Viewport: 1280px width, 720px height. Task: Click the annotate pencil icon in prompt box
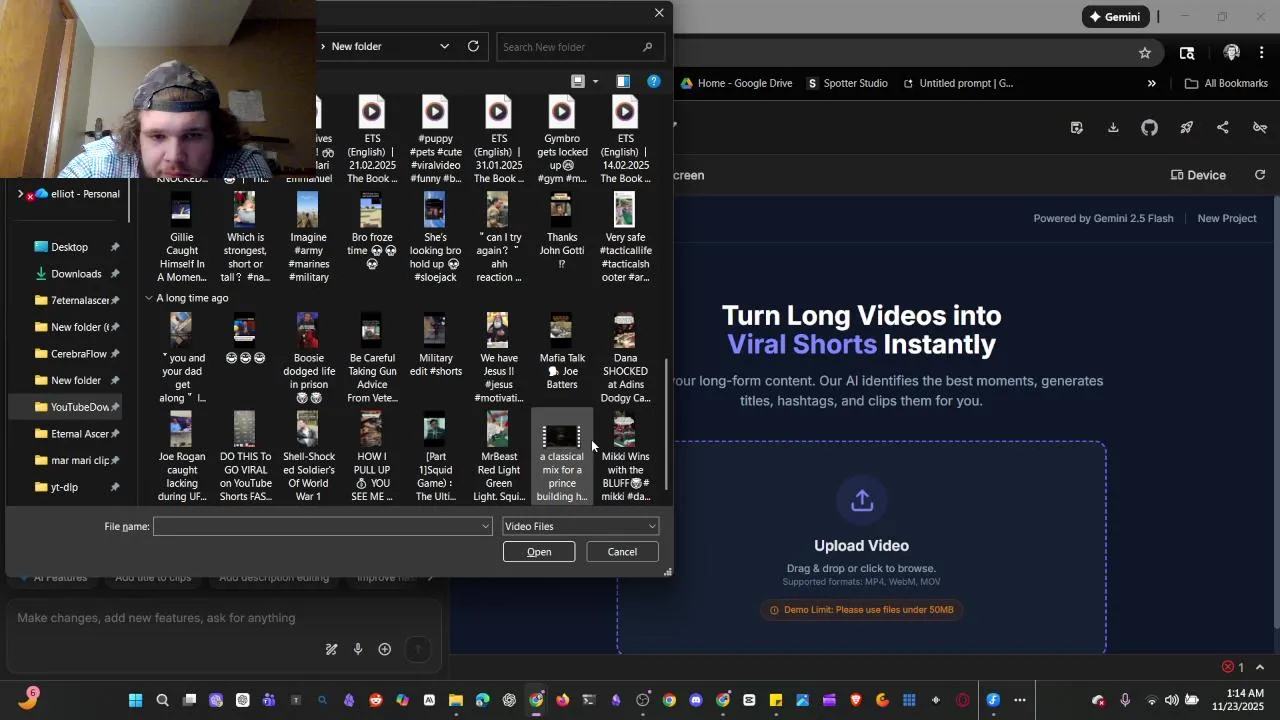click(x=331, y=650)
